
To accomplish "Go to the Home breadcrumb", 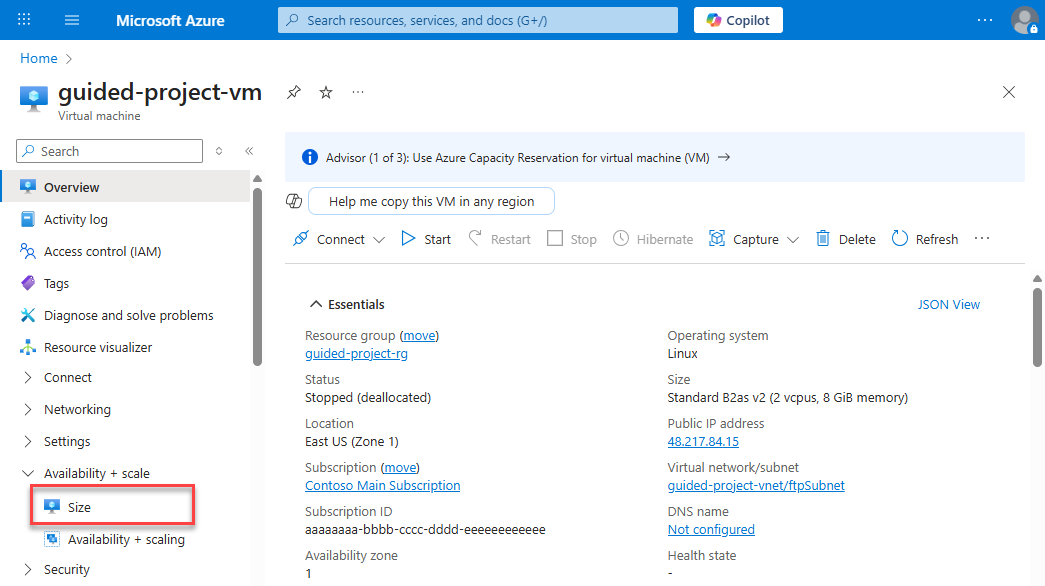I will pyautogui.click(x=39, y=59).
